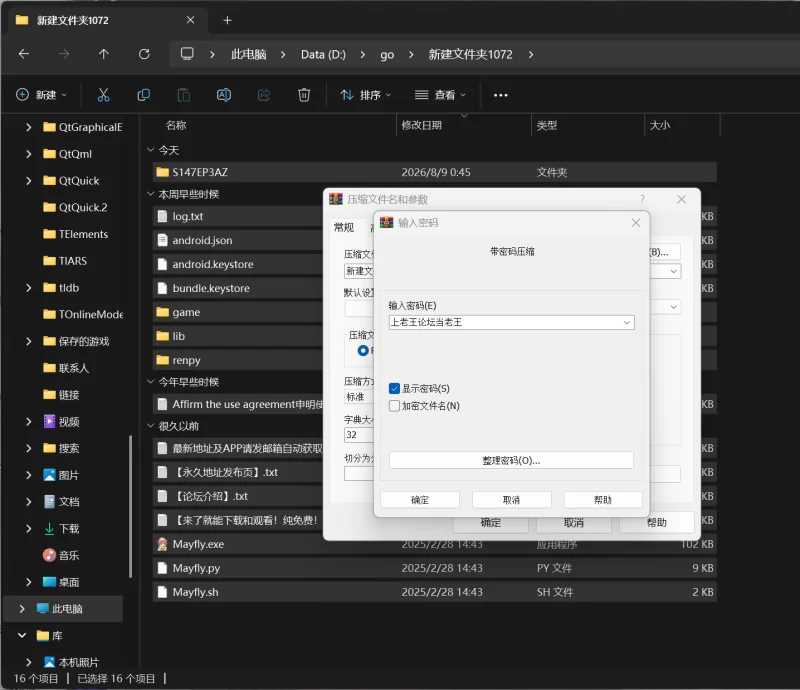Click 此电脑 in the breadcrumb path
Screen dimensions: 800x690
click(248, 54)
